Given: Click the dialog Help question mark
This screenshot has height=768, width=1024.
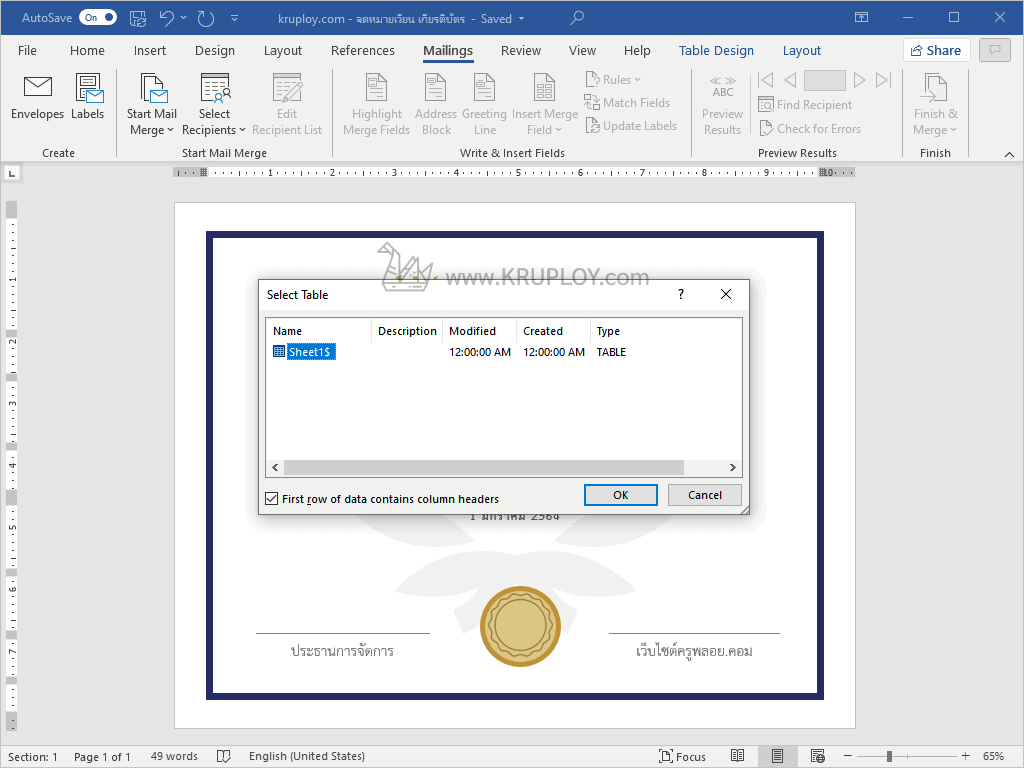Looking at the screenshot, I should (680, 294).
